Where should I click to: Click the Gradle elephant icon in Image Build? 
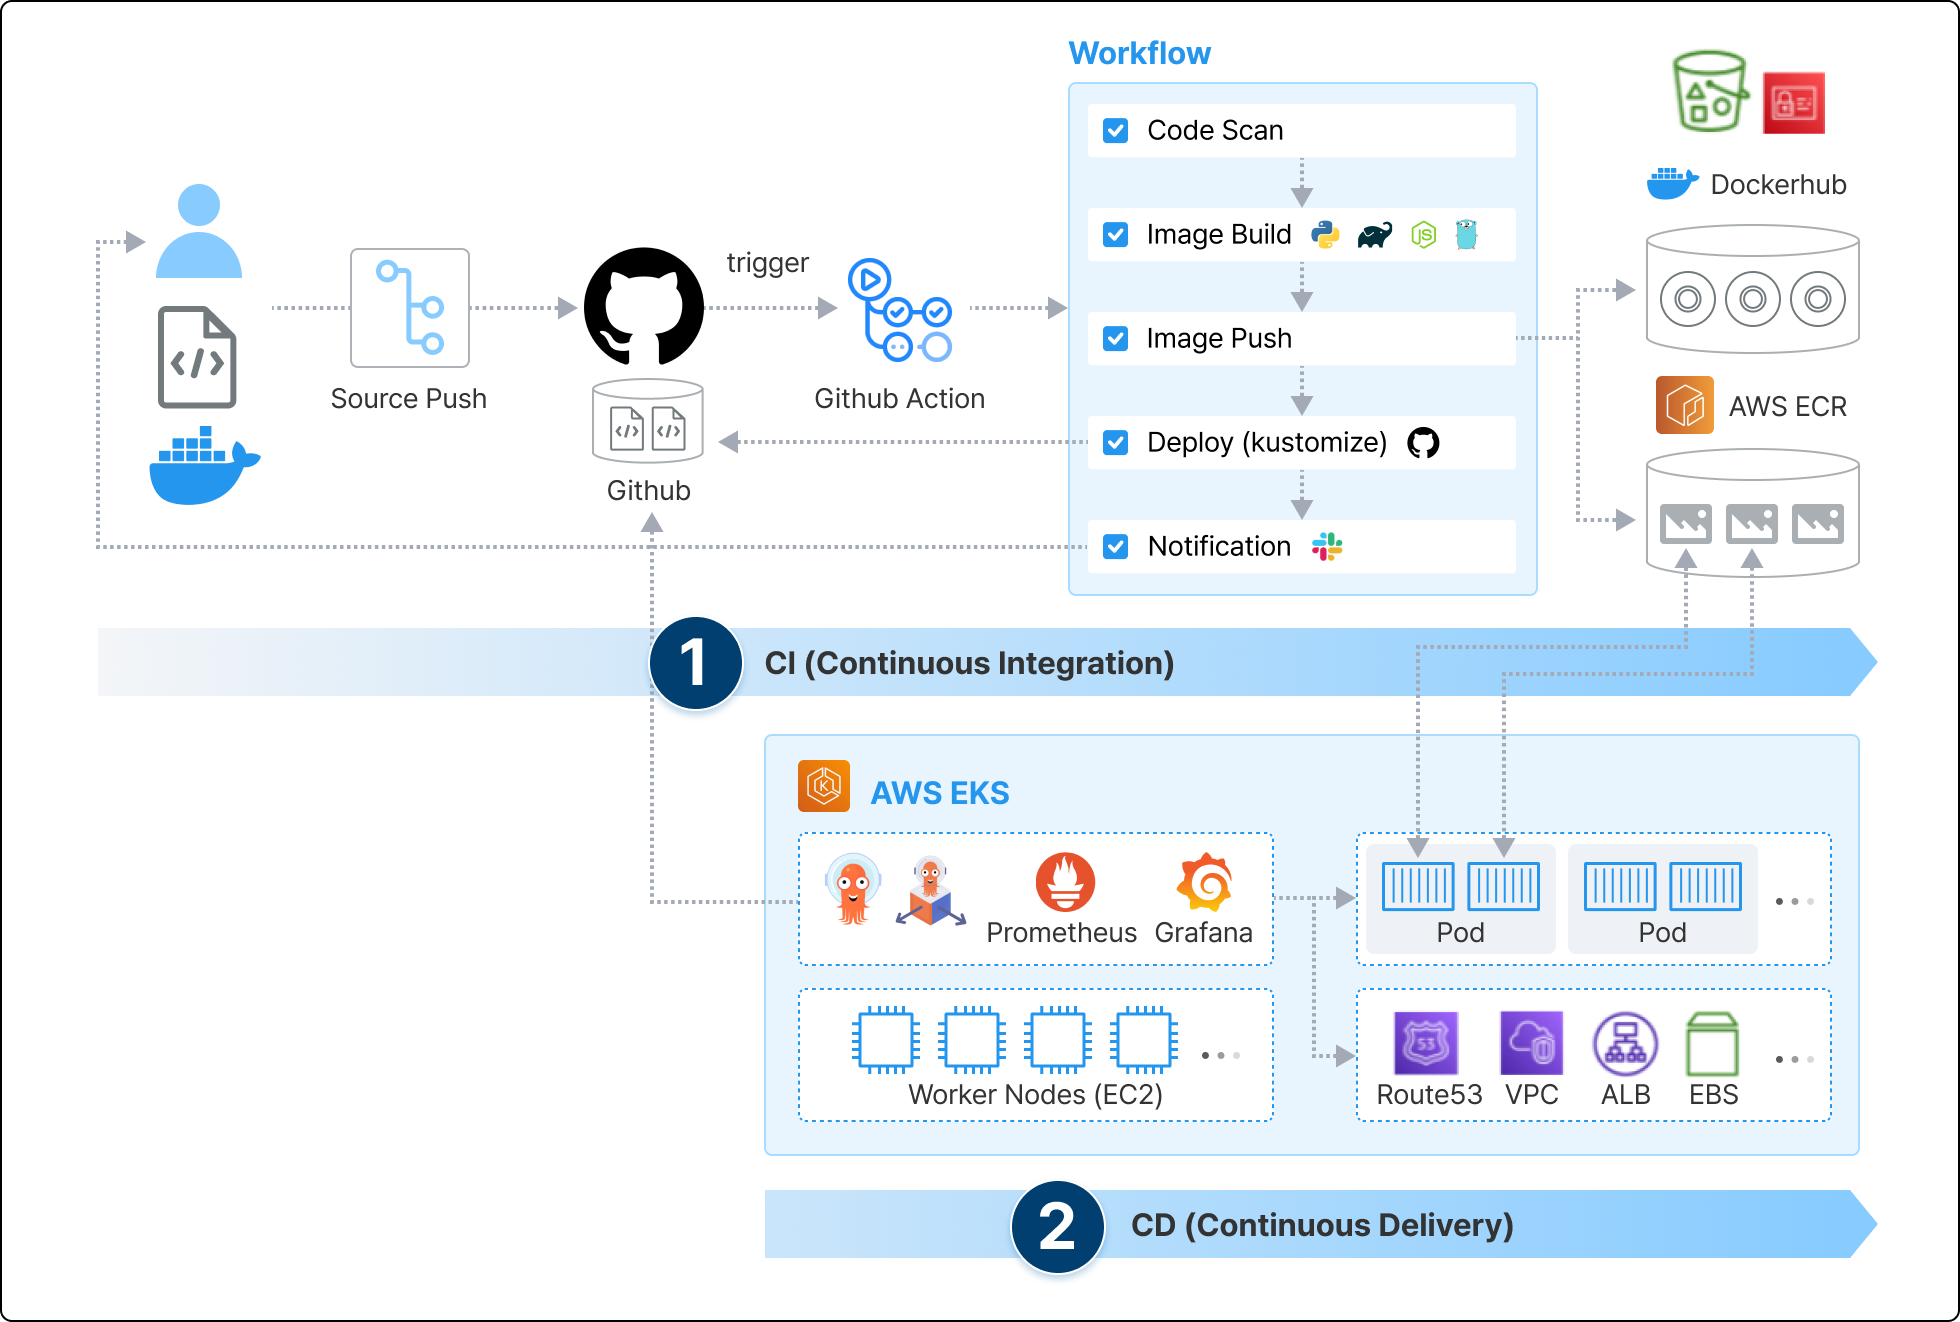(x=1374, y=236)
